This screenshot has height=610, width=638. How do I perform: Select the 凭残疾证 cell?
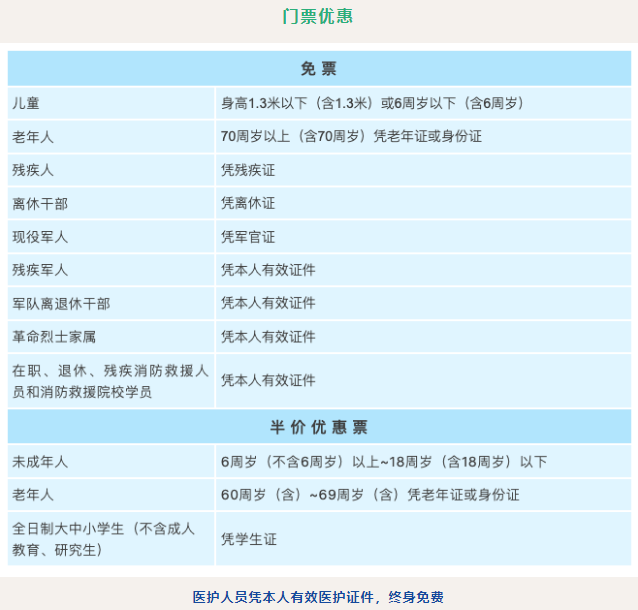pyautogui.click(x=424, y=170)
